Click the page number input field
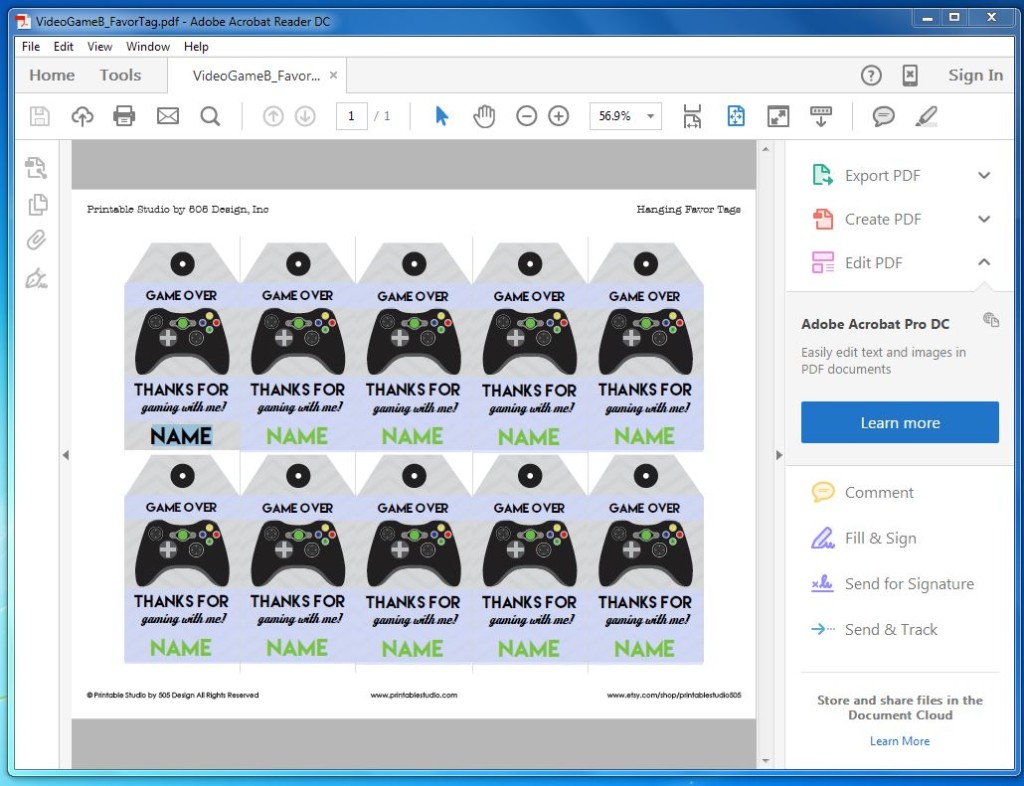The width and height of the screenshot is (1024, 786). point(351,116)
